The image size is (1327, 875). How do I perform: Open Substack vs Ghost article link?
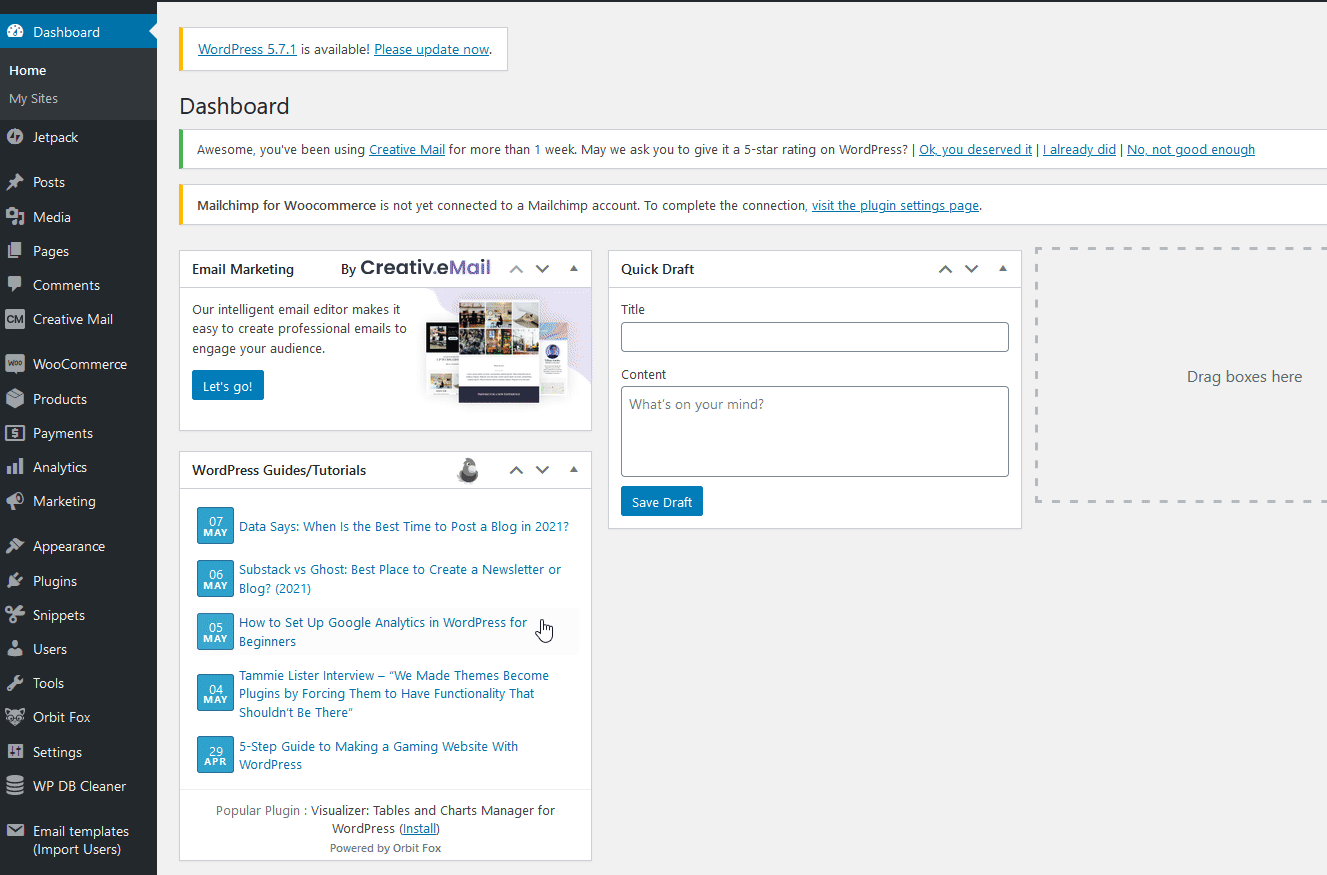point(400,579)
